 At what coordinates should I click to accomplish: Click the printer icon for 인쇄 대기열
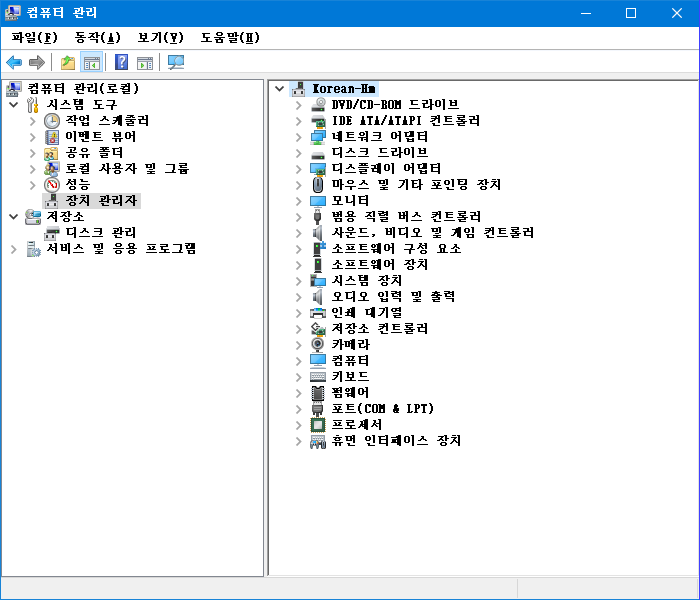pyautogui.click(x=318, y=313)
